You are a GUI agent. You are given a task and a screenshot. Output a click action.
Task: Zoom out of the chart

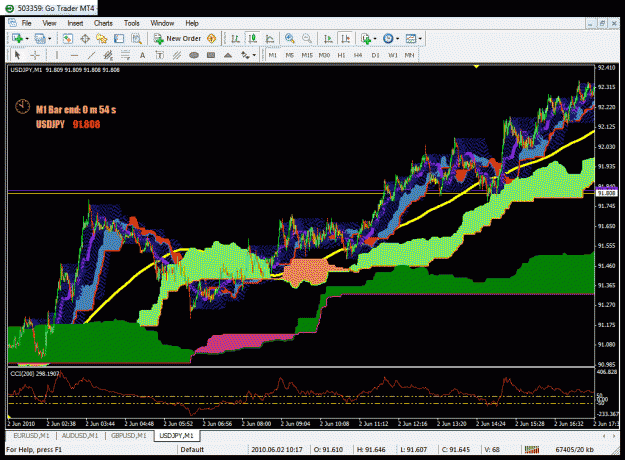(x=307, y=38)
